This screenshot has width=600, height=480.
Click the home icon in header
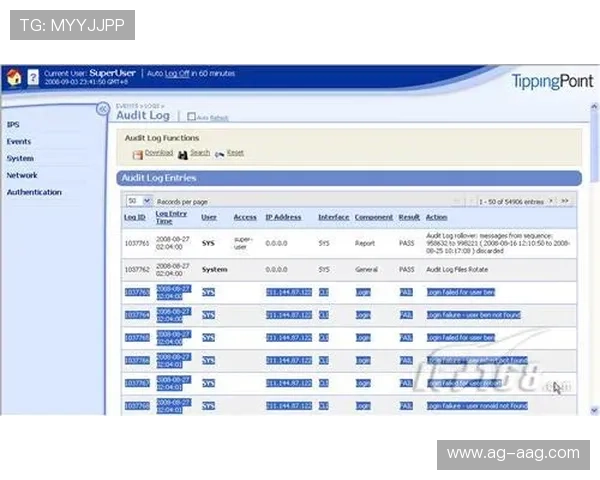click(14, 77)
